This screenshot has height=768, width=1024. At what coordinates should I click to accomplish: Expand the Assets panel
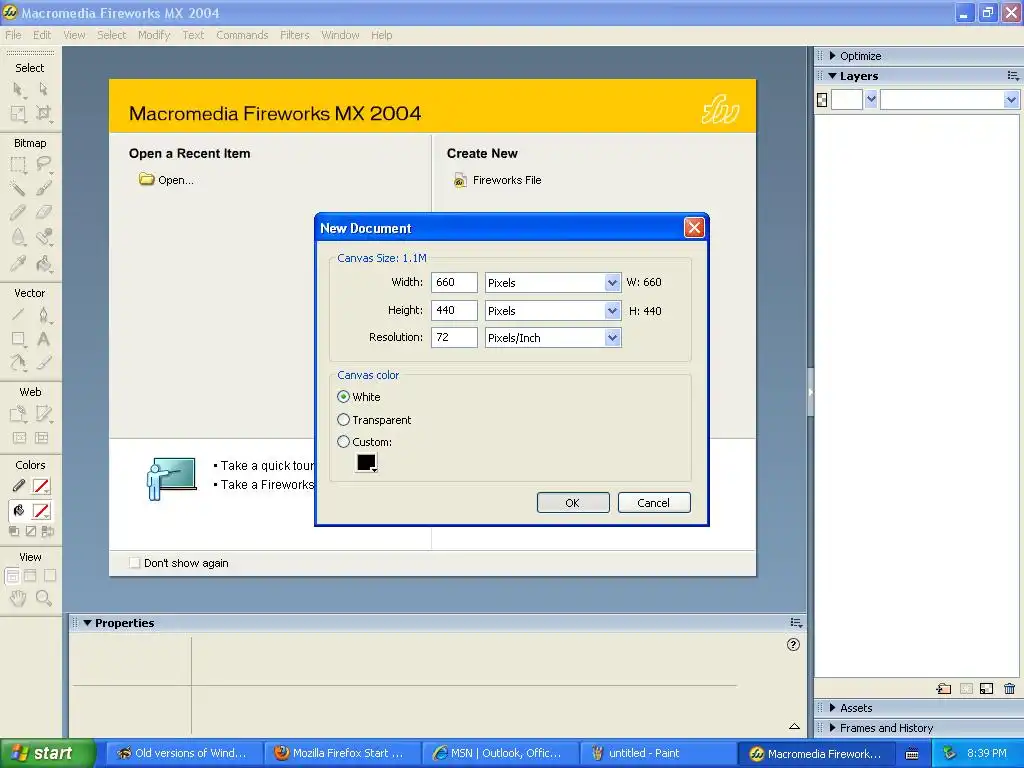(833, 707)
